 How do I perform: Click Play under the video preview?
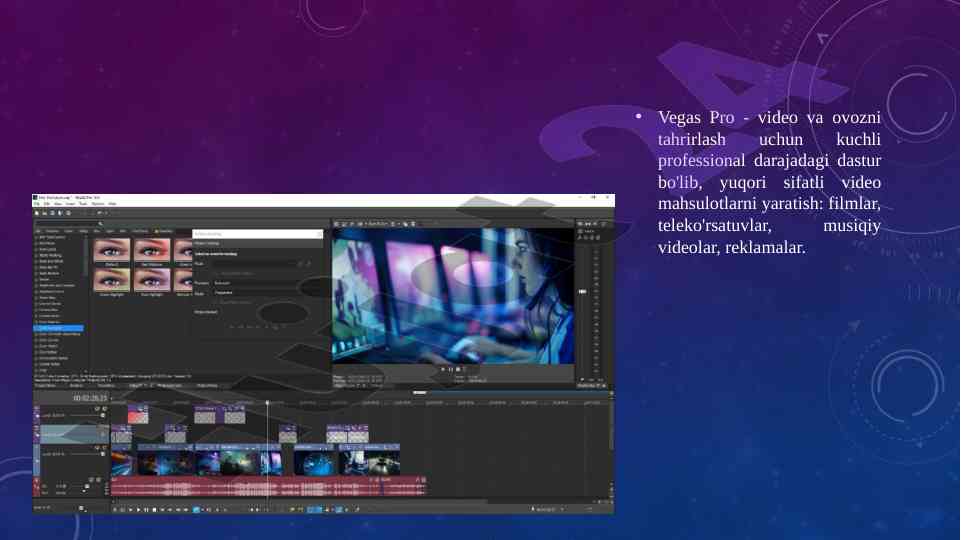[x=443, y=369]
